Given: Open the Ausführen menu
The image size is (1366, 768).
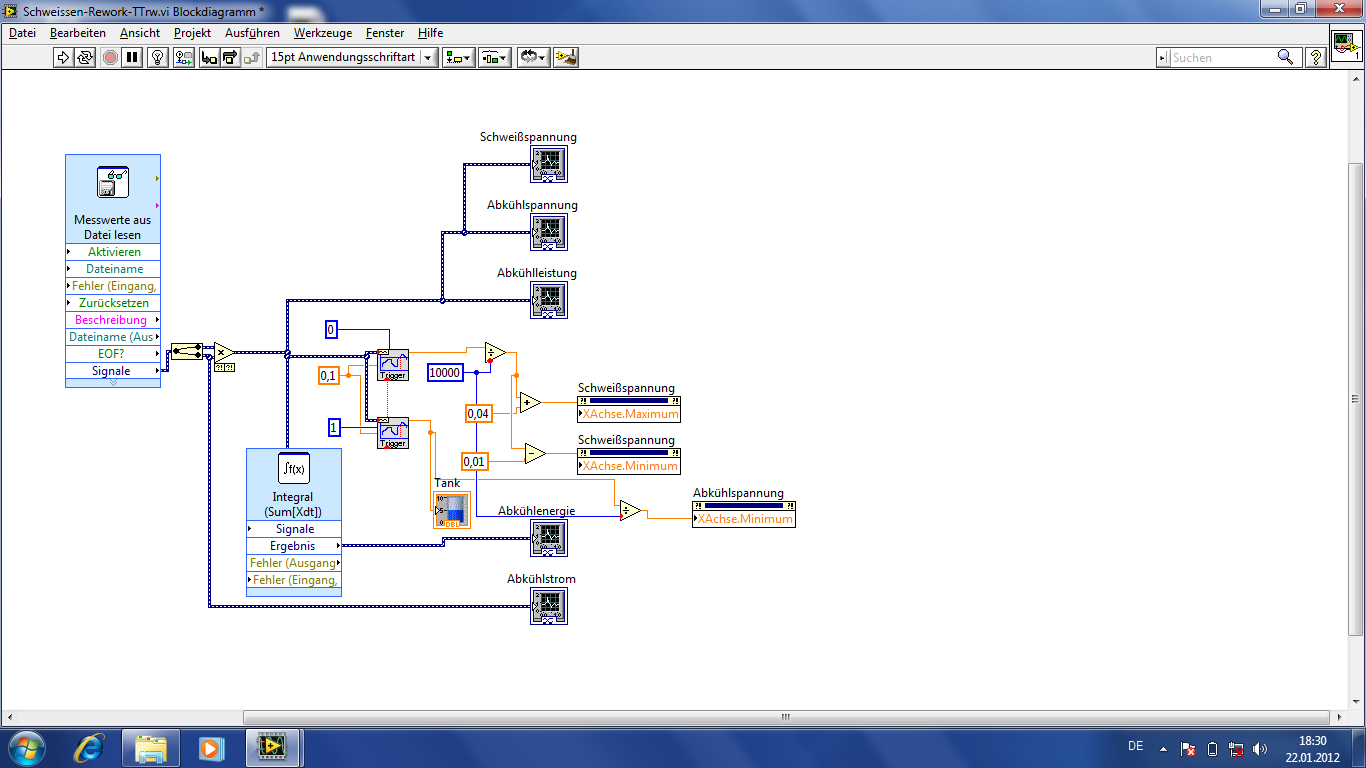Looking at the screenshot, I should pos(252,33).
